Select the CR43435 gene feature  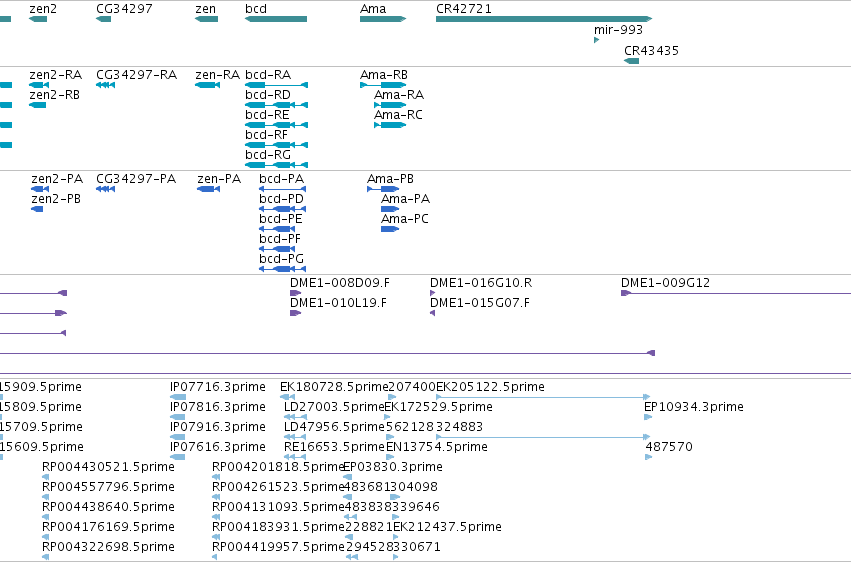click(x=631, y=61)
